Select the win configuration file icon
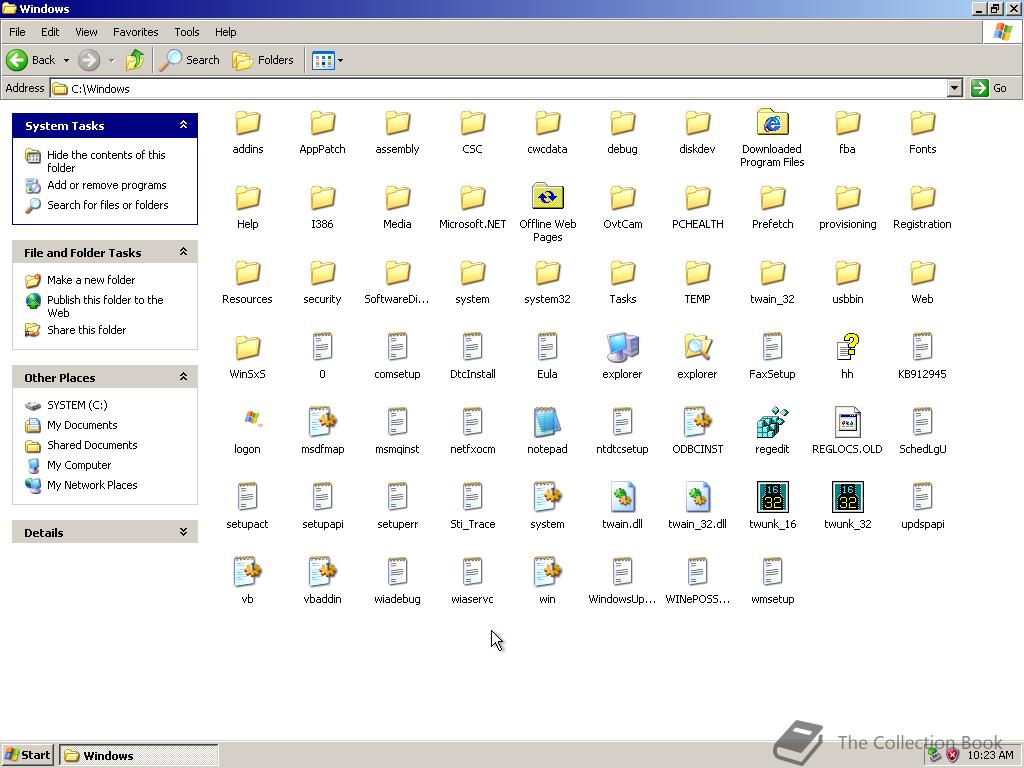The image size is (1024, 768). pyautogui.click(x=547, y=572)
